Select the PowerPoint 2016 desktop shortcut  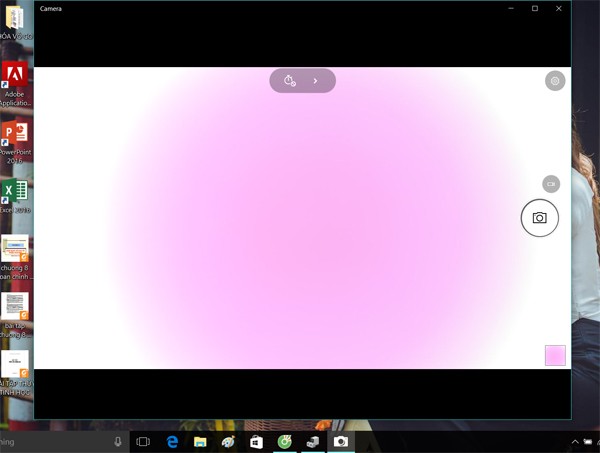coord(15,142)
